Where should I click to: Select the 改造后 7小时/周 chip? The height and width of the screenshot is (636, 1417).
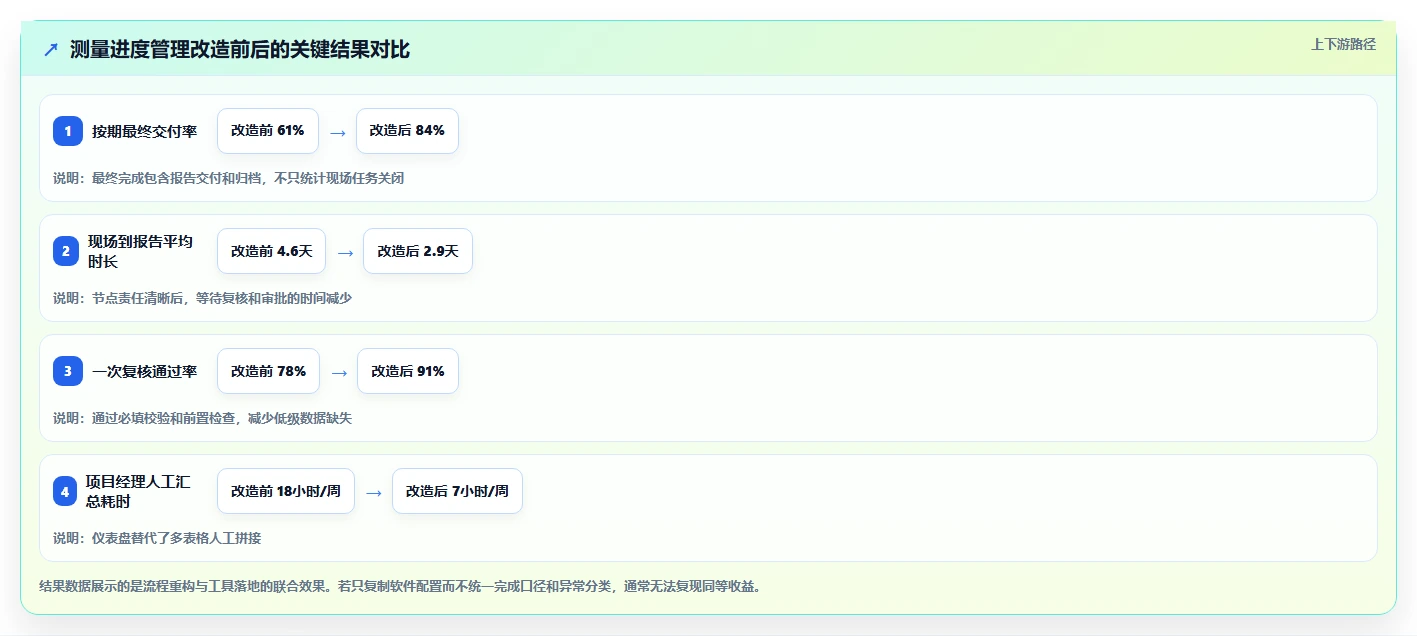click(x=457, y=491)
